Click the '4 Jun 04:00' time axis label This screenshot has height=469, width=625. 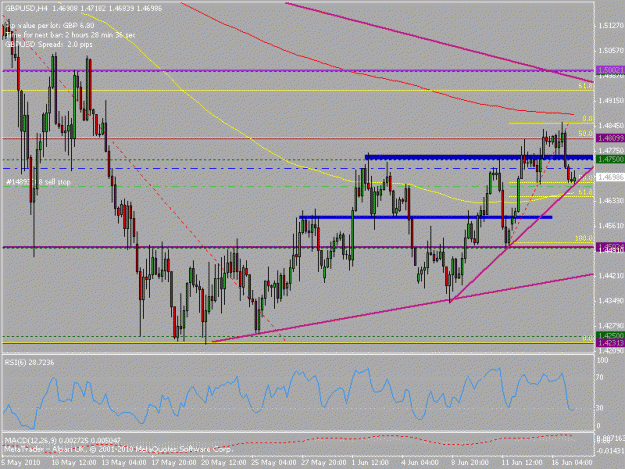[x=420, y=463]
